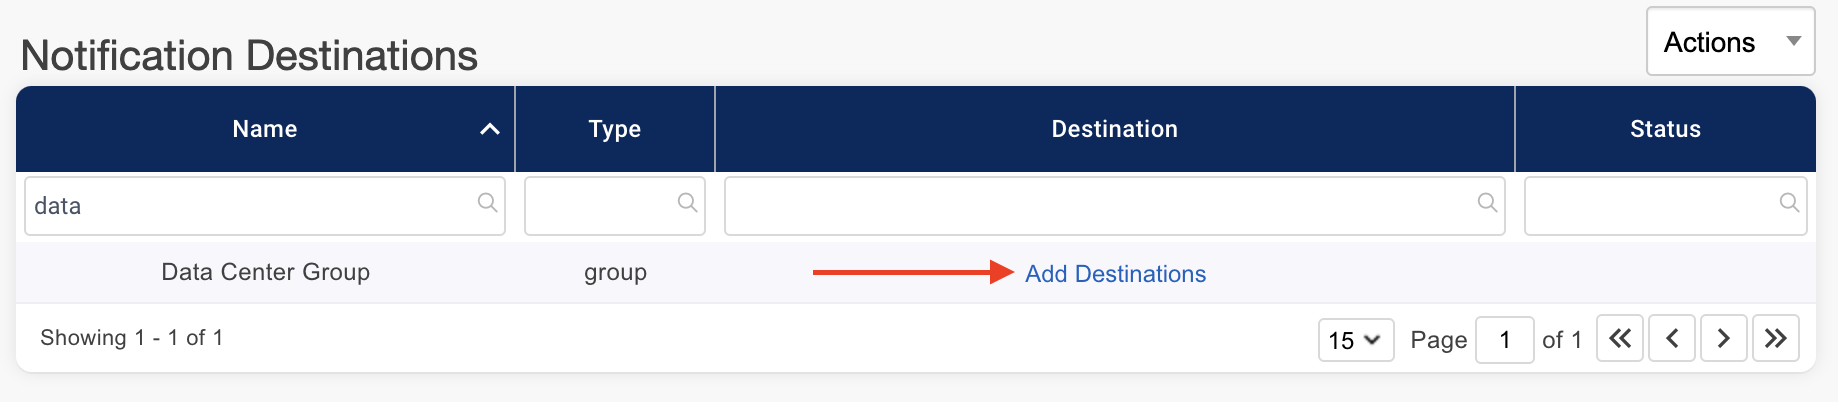The width and height of the screenshot is (1838, 402).
Task: Click the search icon in Type filter
Action: tap(687, 203)
